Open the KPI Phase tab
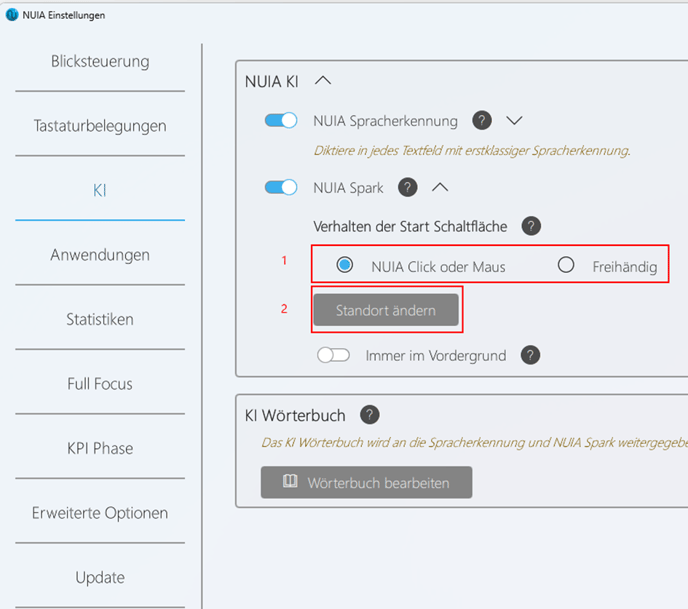This screenshot has width=688, height=609. (x=100, y=448)
